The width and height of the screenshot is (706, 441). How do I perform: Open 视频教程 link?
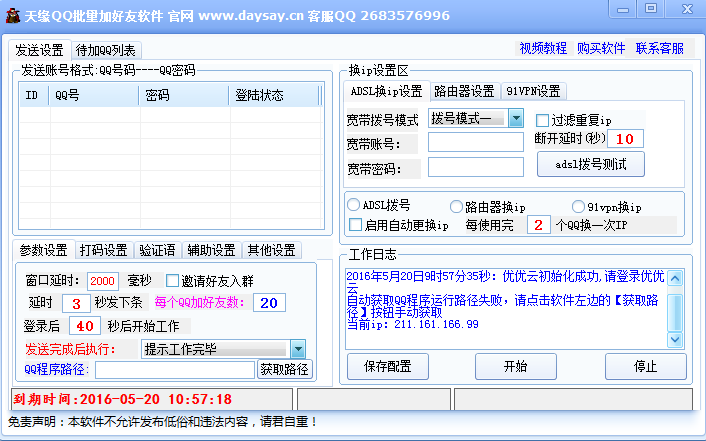tap(543, 48)
